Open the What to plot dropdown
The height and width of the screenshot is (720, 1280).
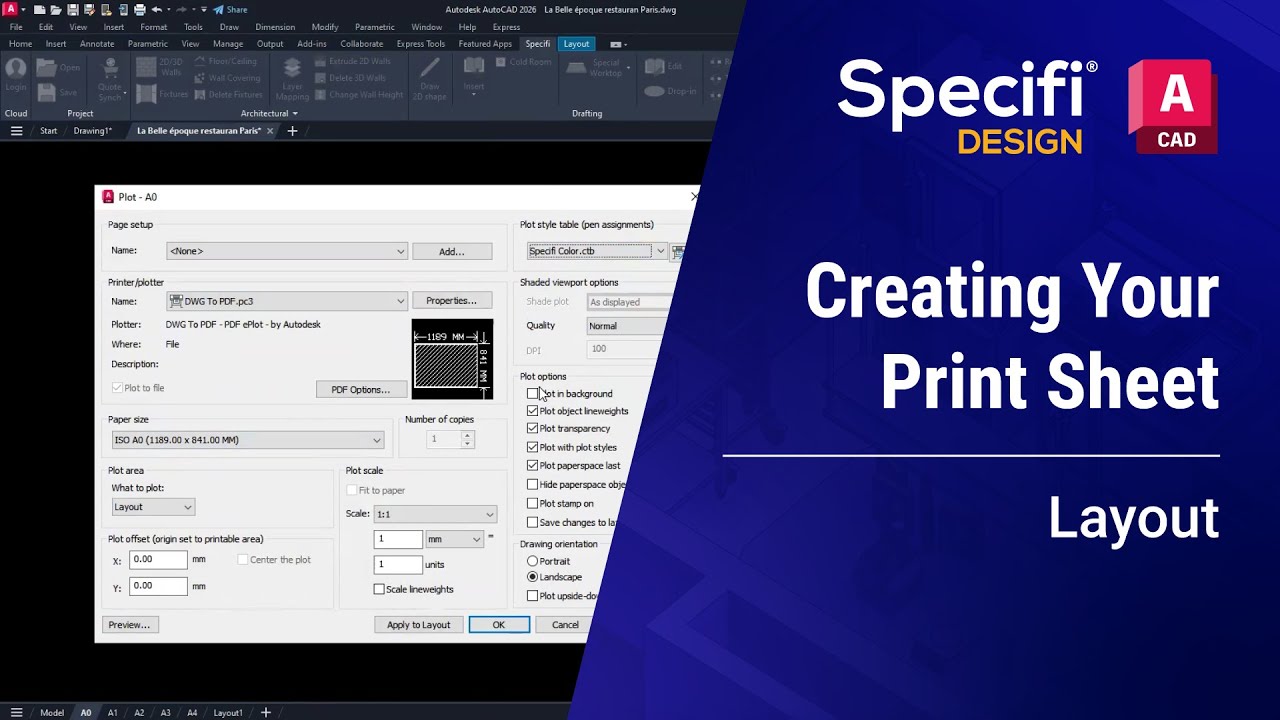(153, 507)
